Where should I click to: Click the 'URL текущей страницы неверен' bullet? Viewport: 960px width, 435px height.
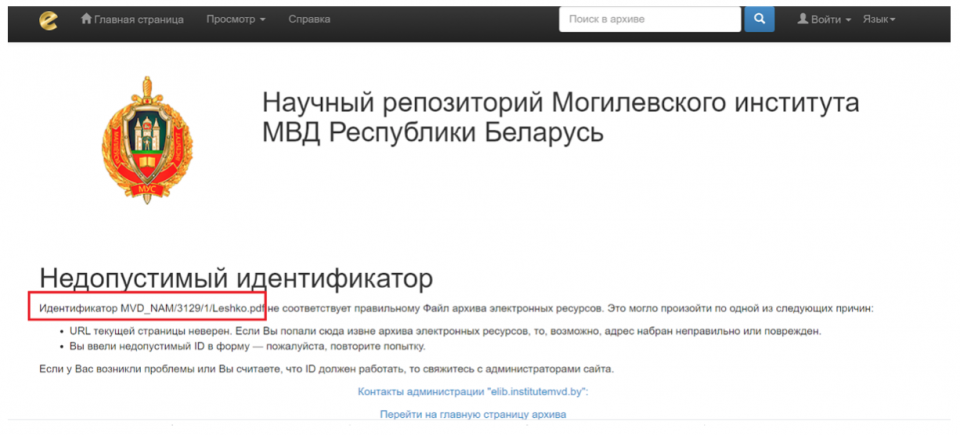(x=445, y=331)
